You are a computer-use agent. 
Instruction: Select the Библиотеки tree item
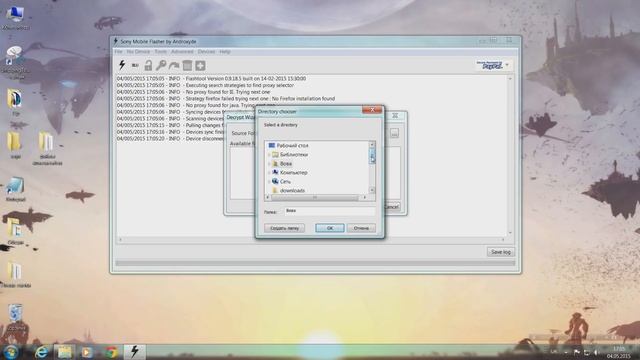click(x=294, y=154)
